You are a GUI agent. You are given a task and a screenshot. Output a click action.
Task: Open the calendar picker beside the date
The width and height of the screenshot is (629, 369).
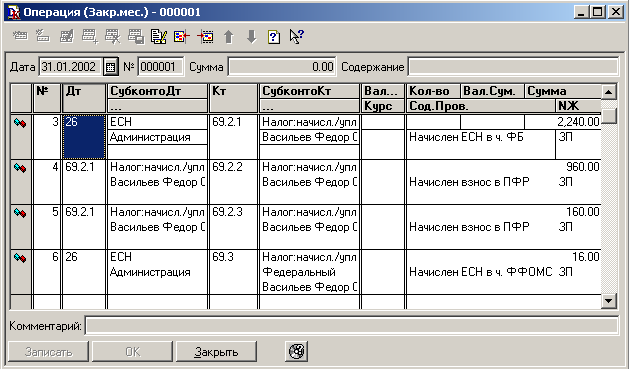coord(110,67)
